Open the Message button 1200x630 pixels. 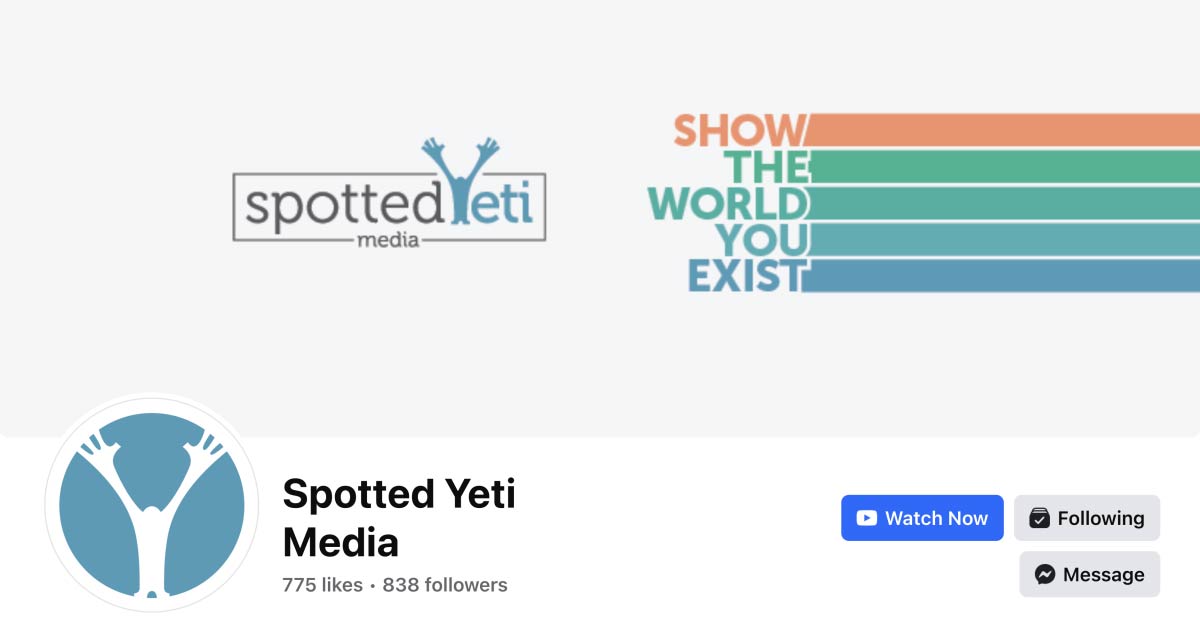point(1090,574)
